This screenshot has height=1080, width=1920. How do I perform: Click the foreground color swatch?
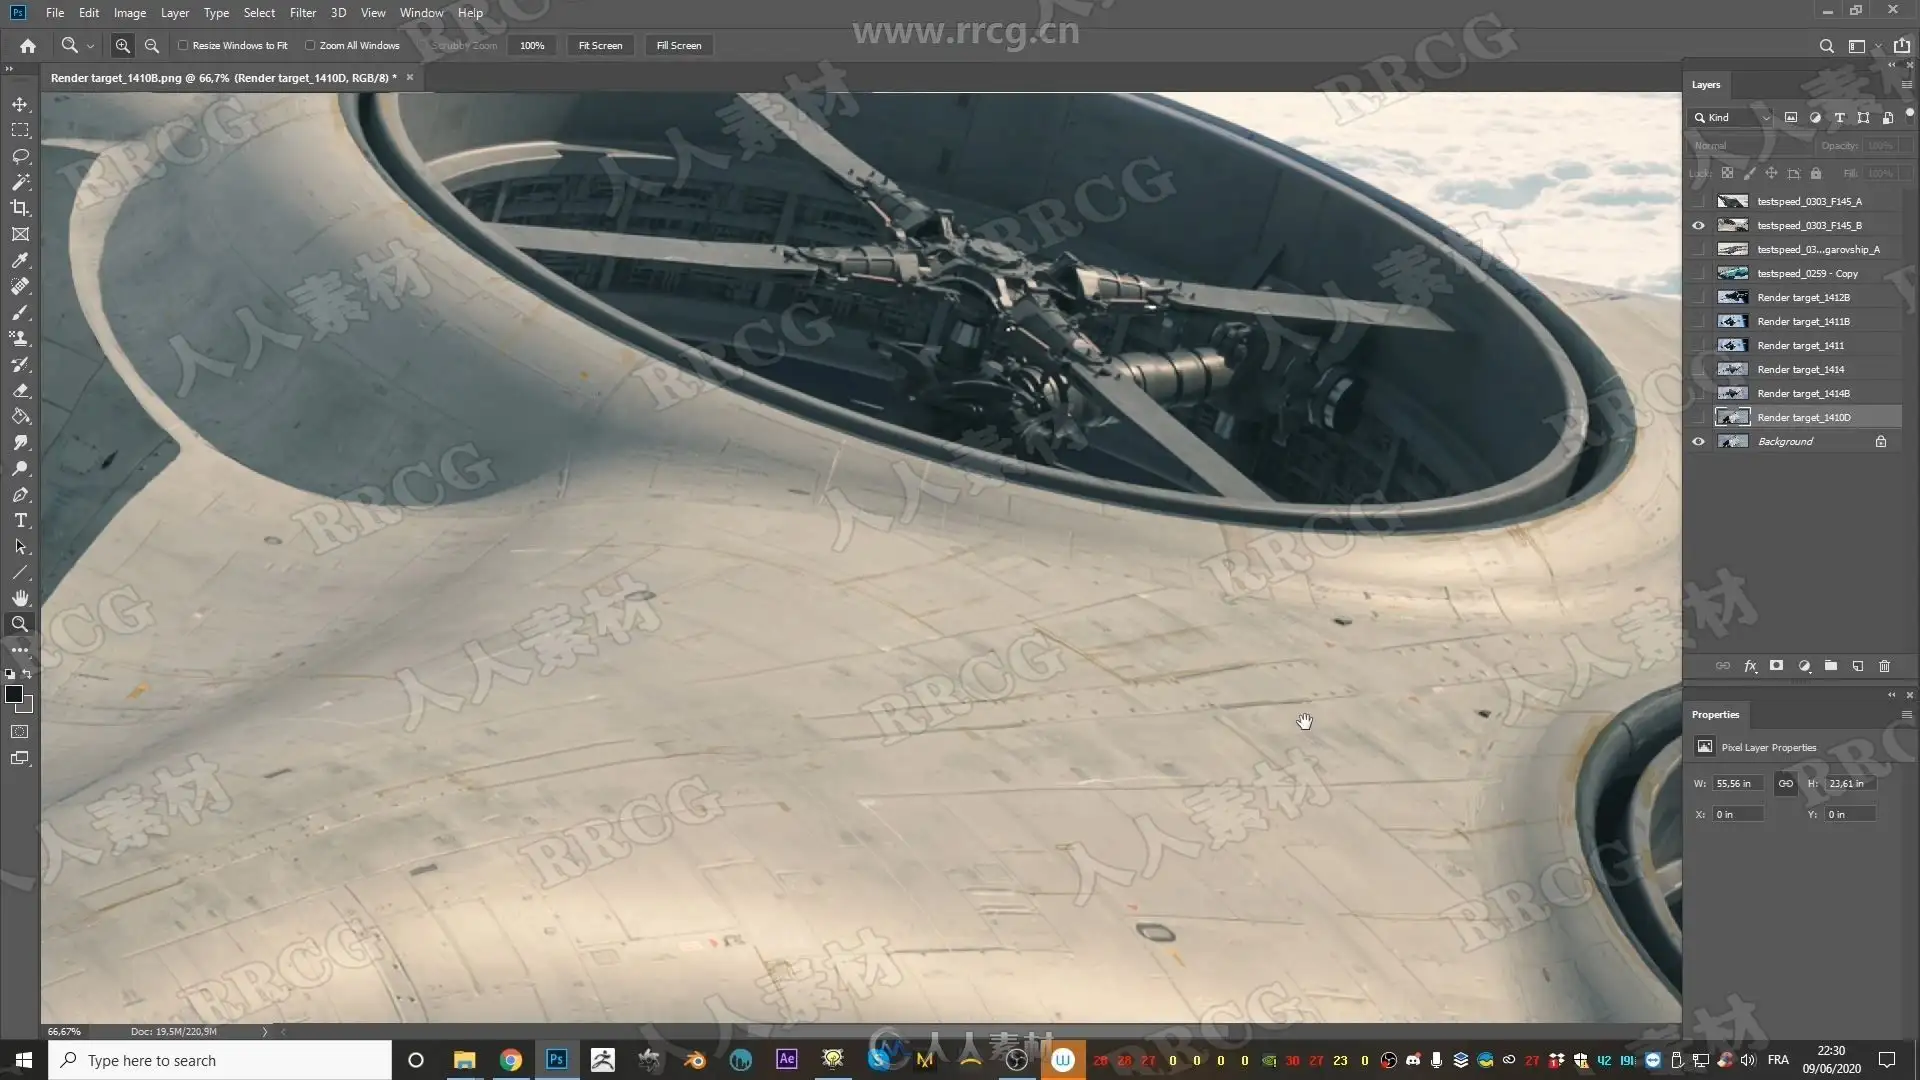pyautogui.click(x=14, y=694)
